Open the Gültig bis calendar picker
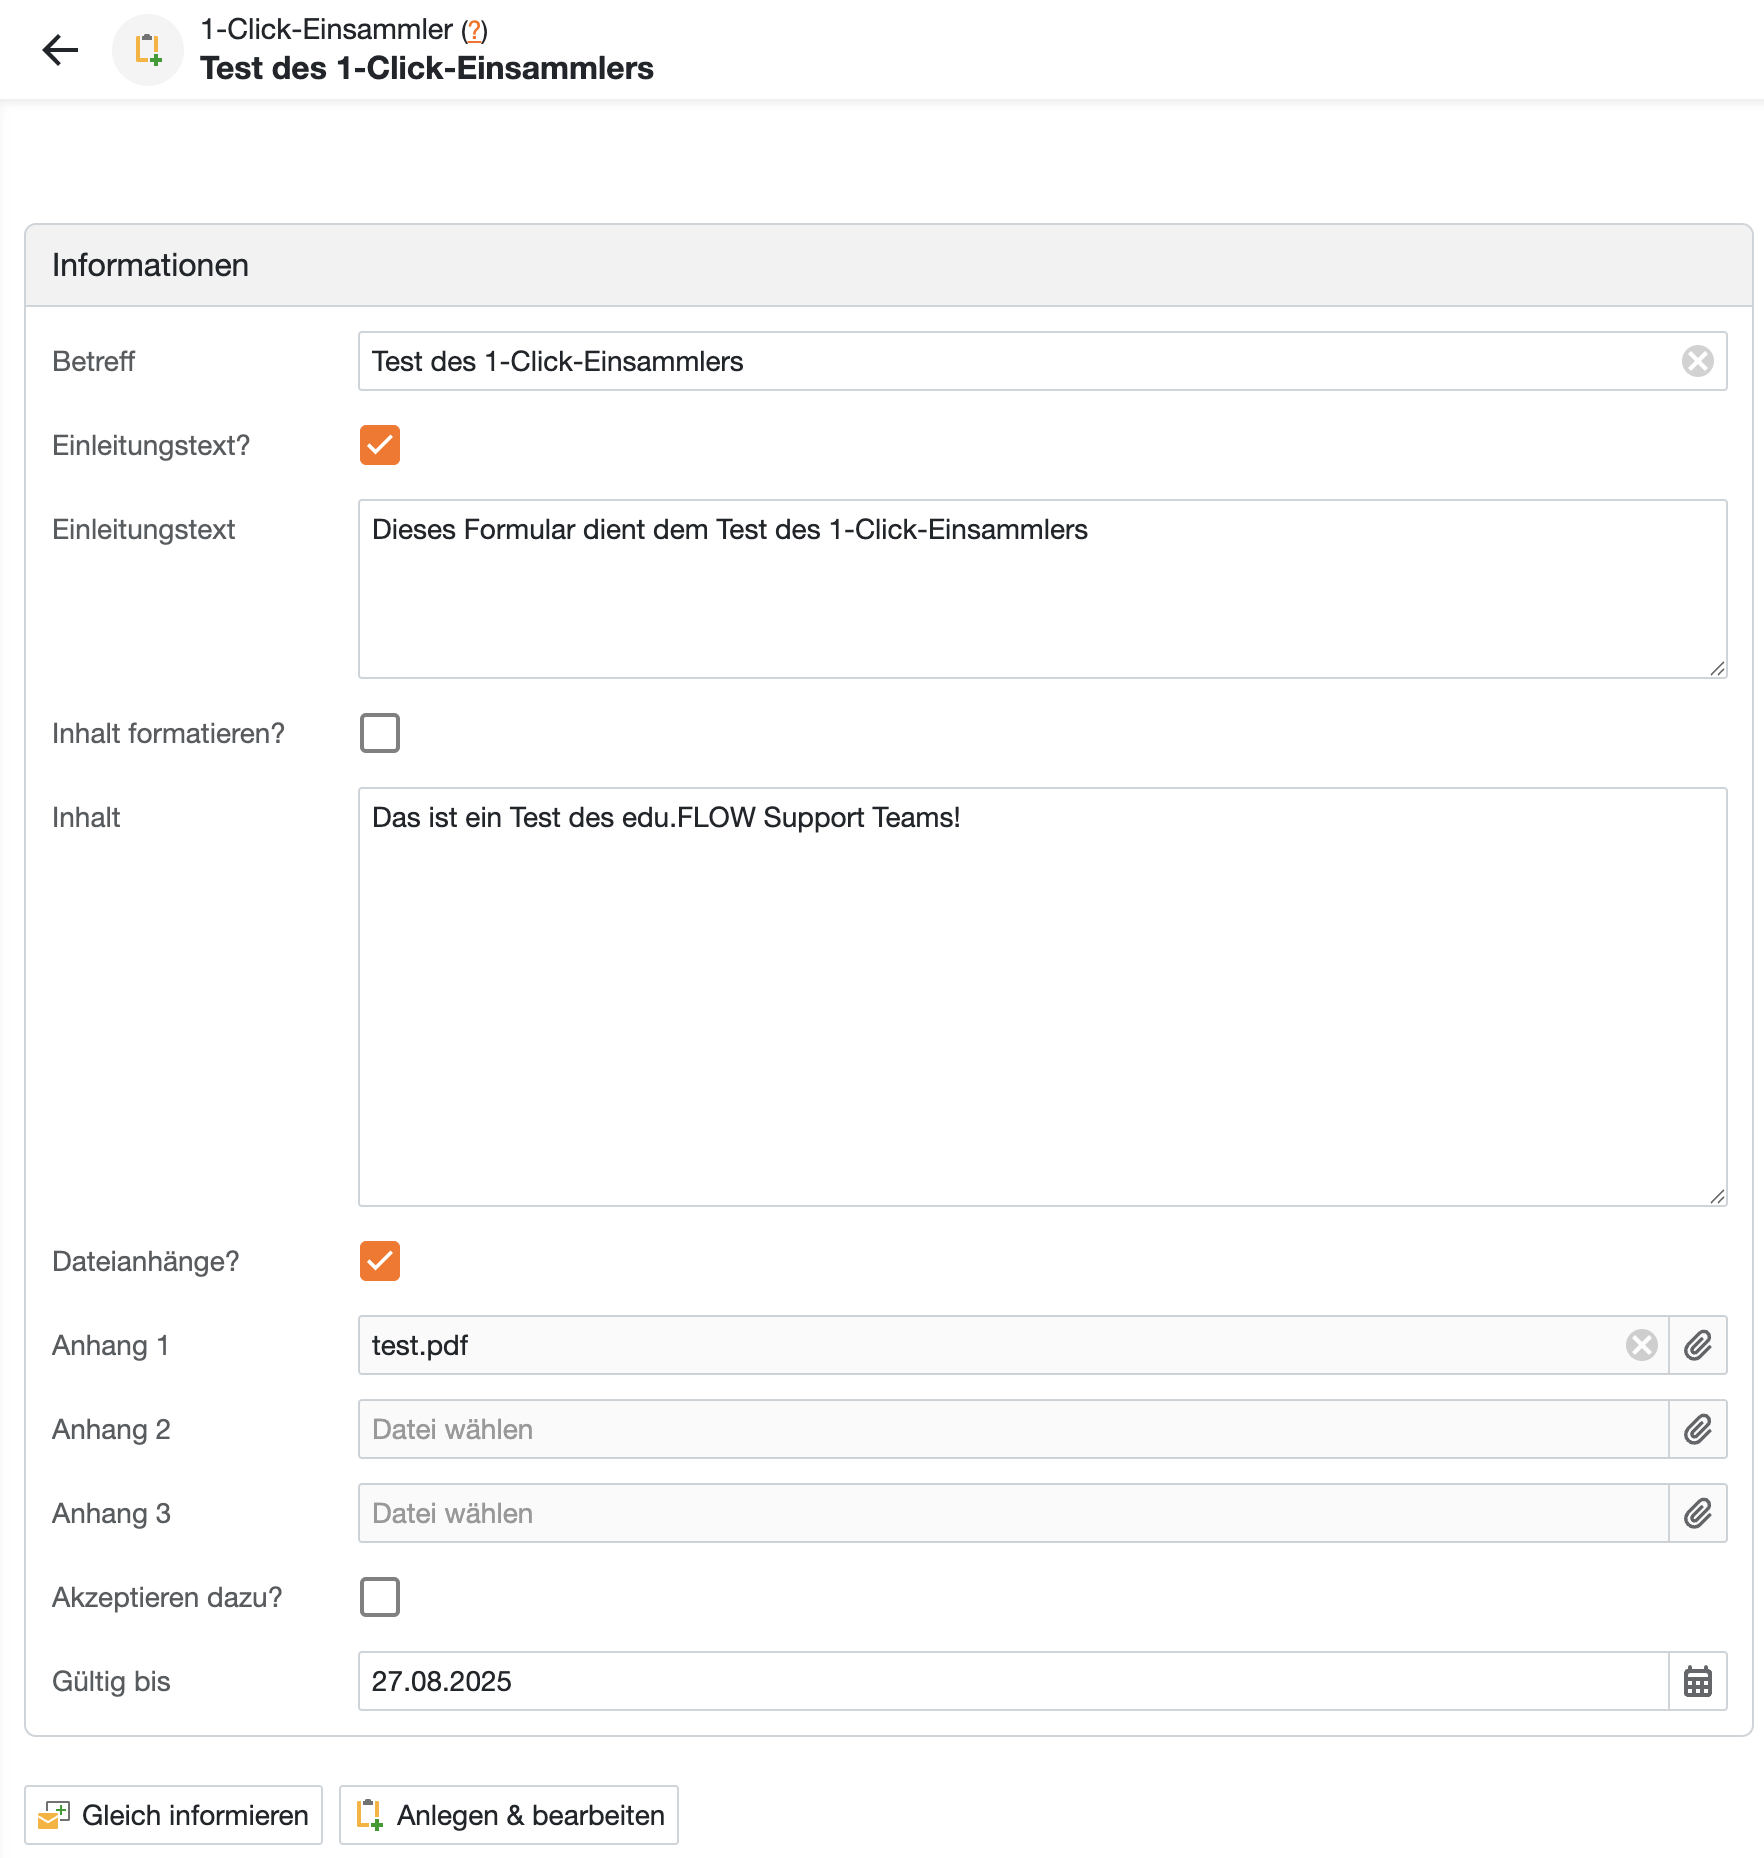1764x1858 pixels. point(1697,1681)
